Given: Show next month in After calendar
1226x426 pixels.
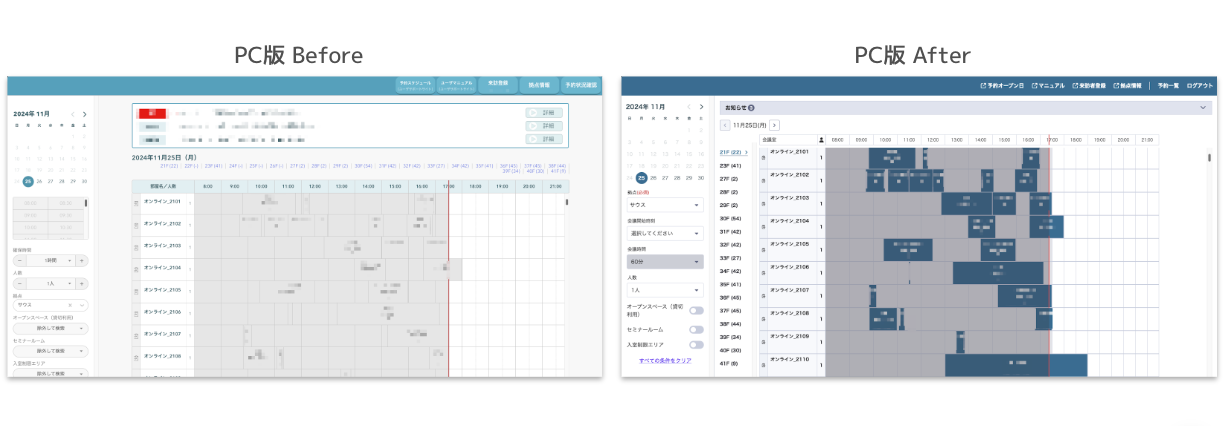Looking at the screenshot, I should pos(704,106).
